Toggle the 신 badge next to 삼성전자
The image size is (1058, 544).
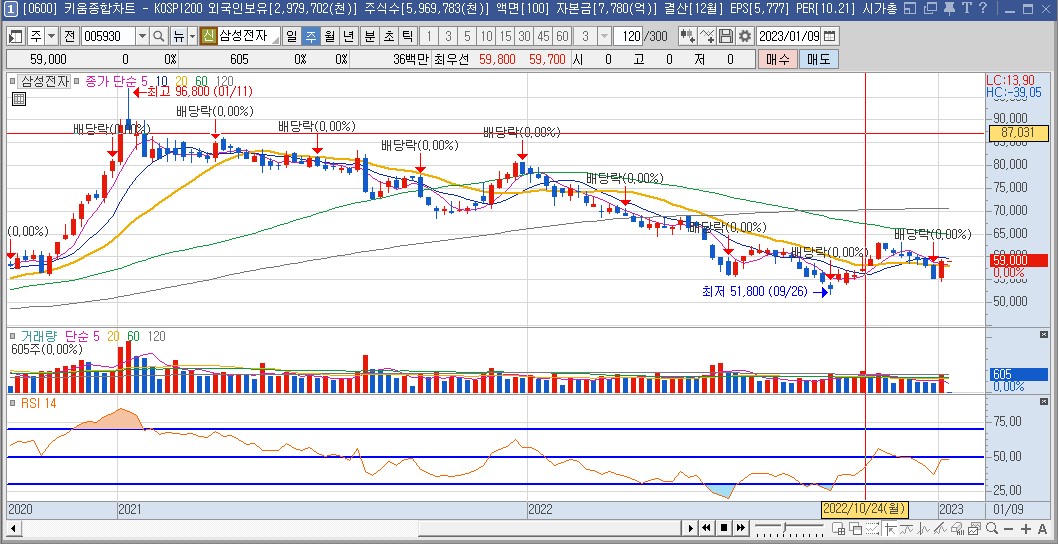208,36
